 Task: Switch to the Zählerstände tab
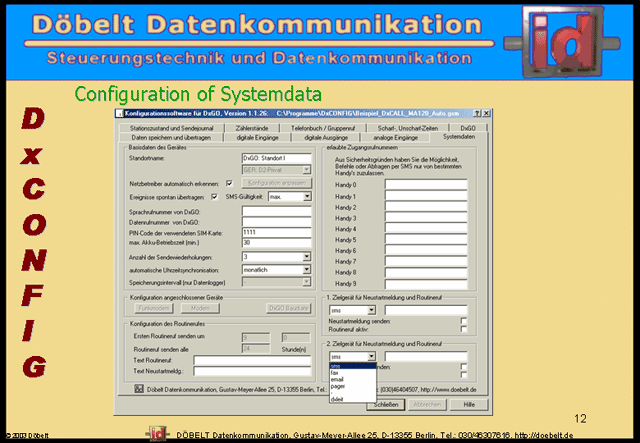252,128
